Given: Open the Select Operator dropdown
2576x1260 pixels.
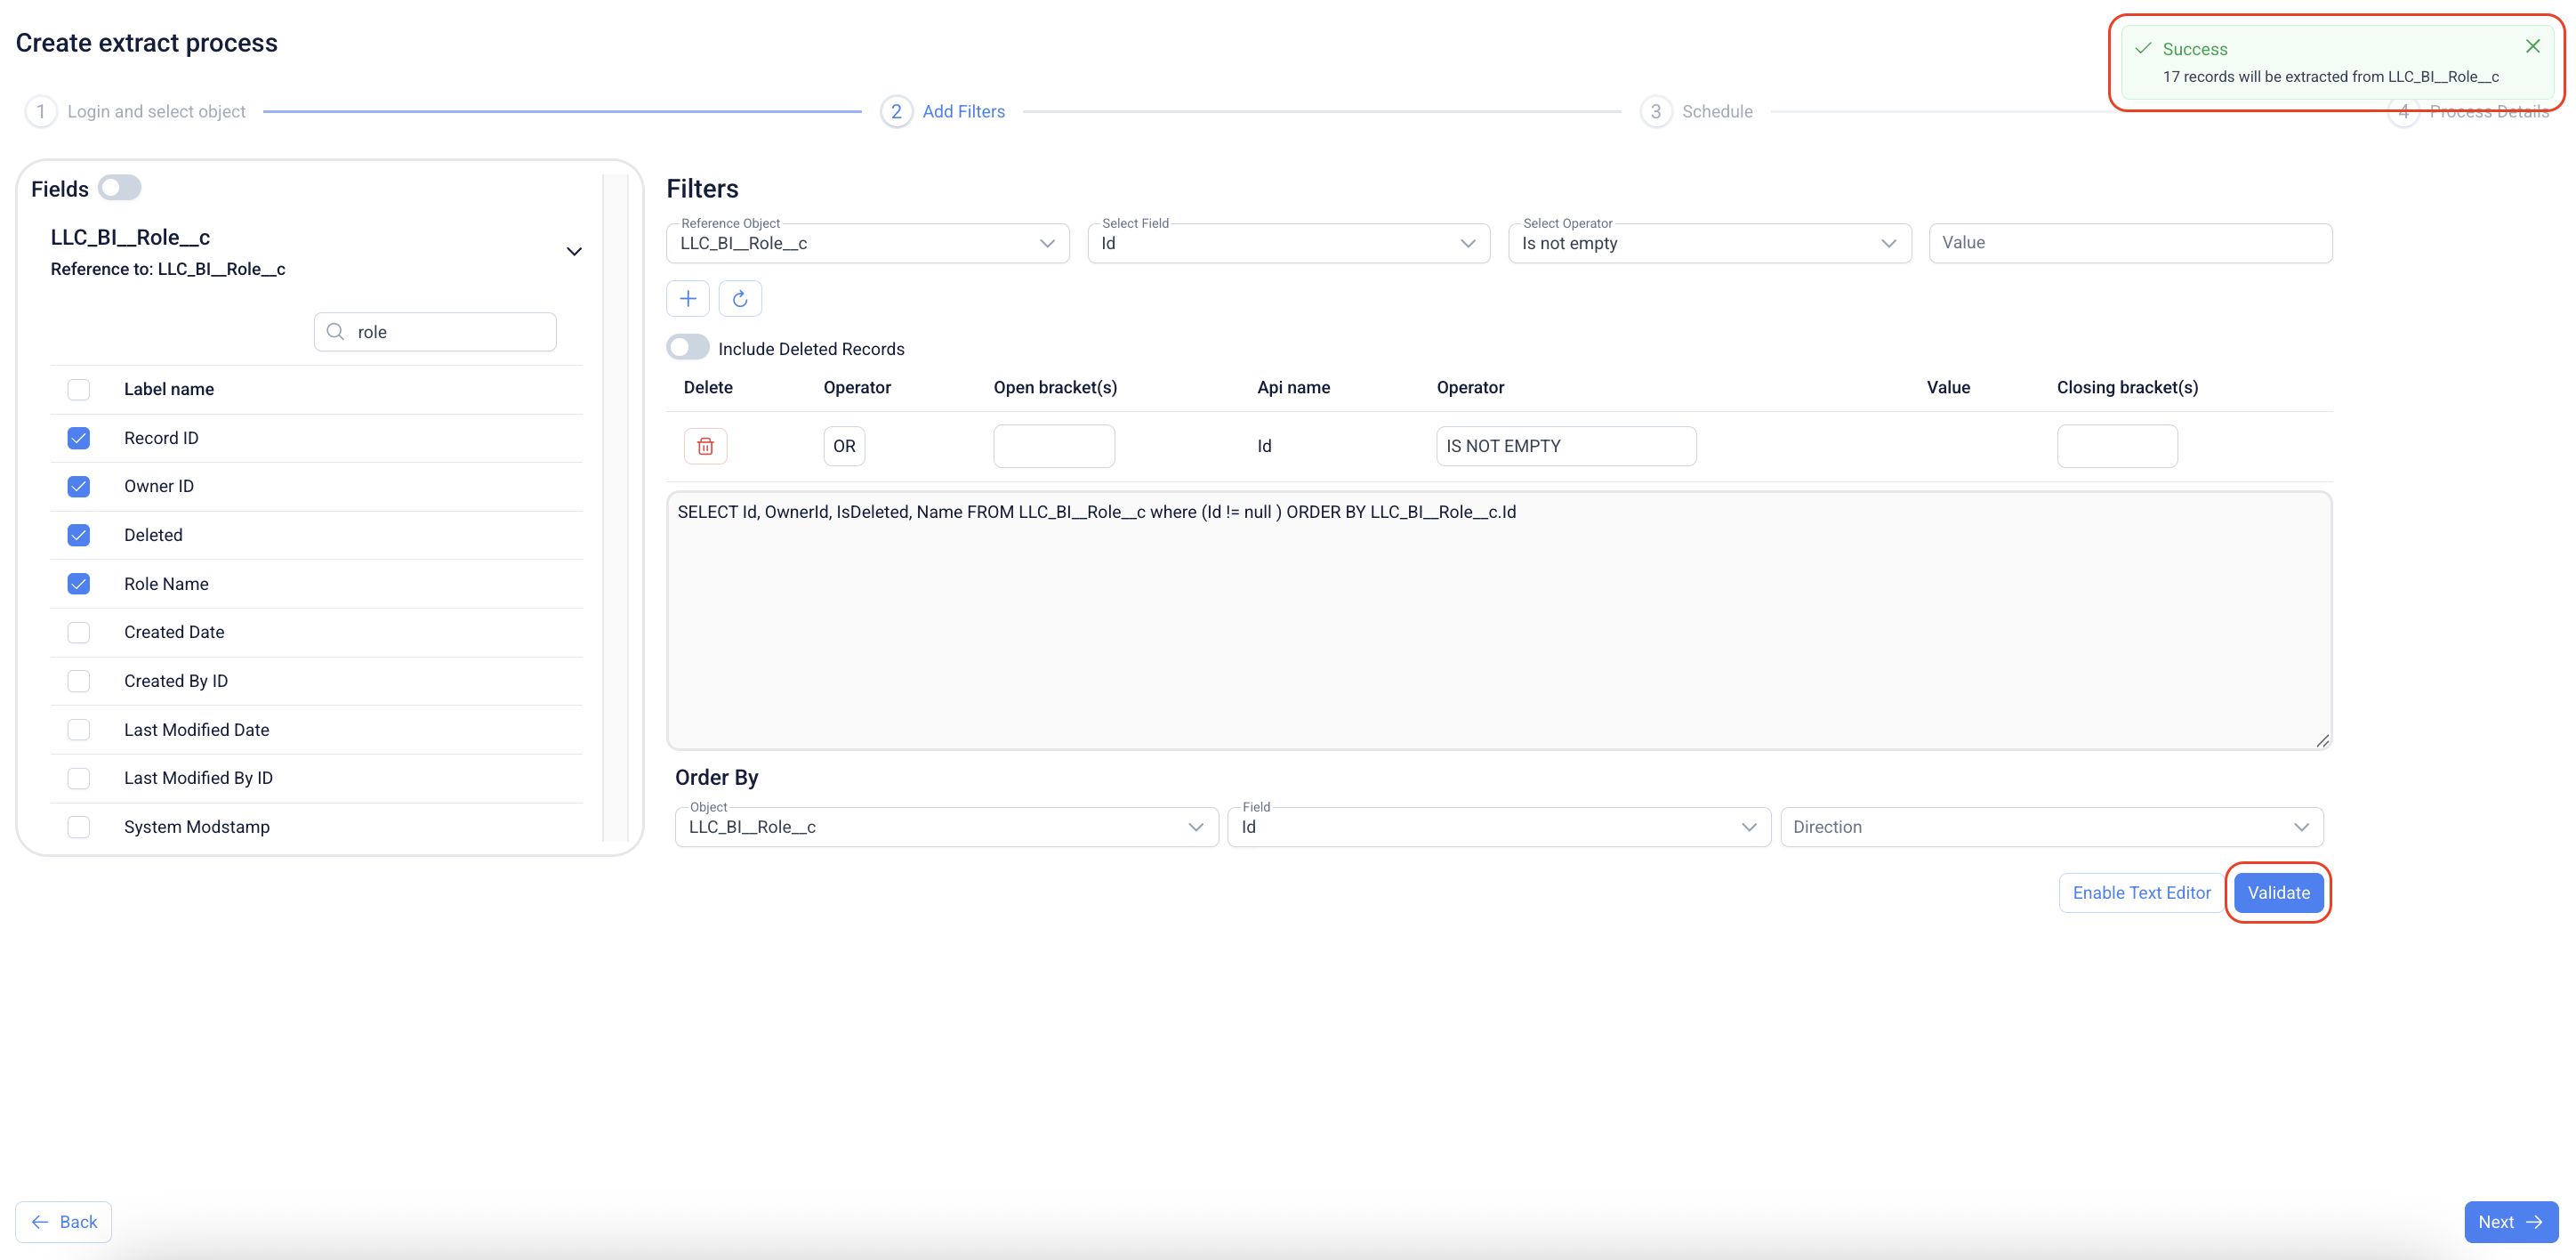Looking at the screenshot, I should [x=1709, y=243].
